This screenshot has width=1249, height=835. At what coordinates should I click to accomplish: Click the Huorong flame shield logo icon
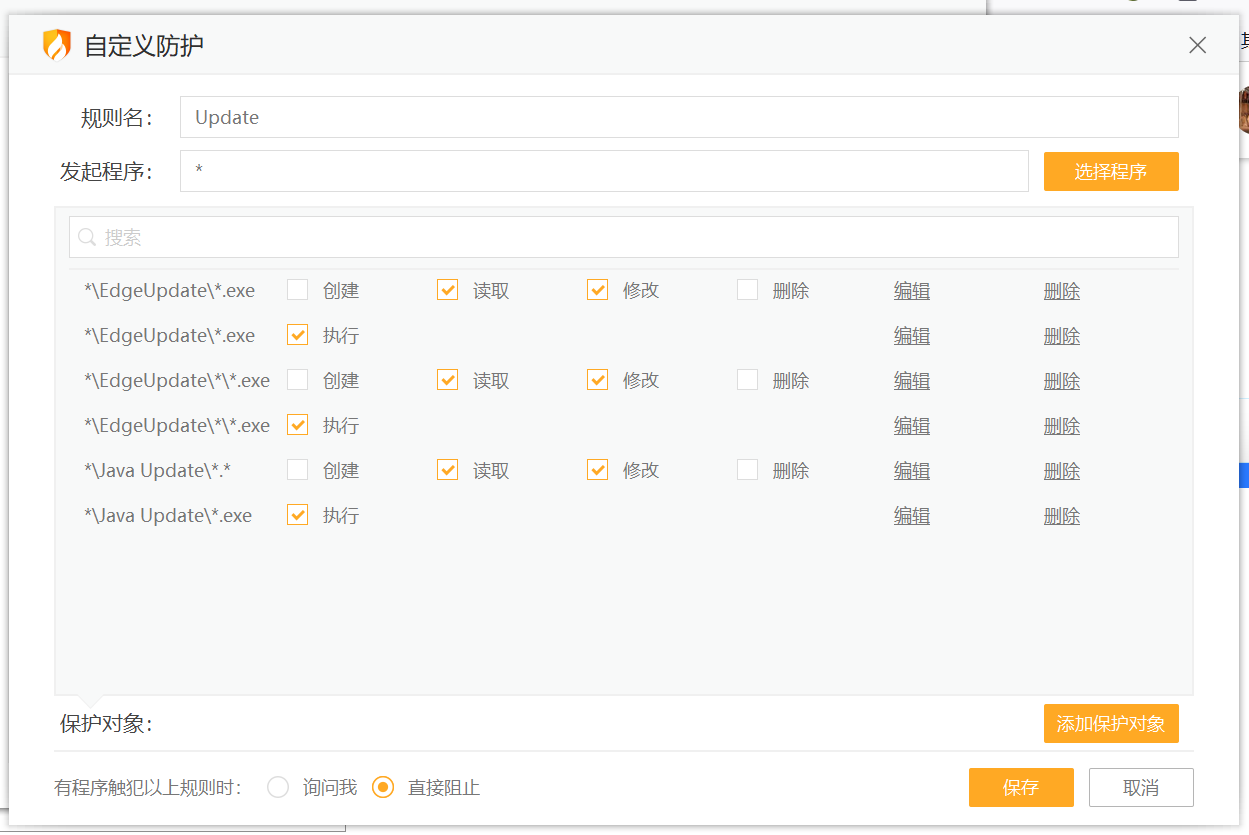coord(57,45)
